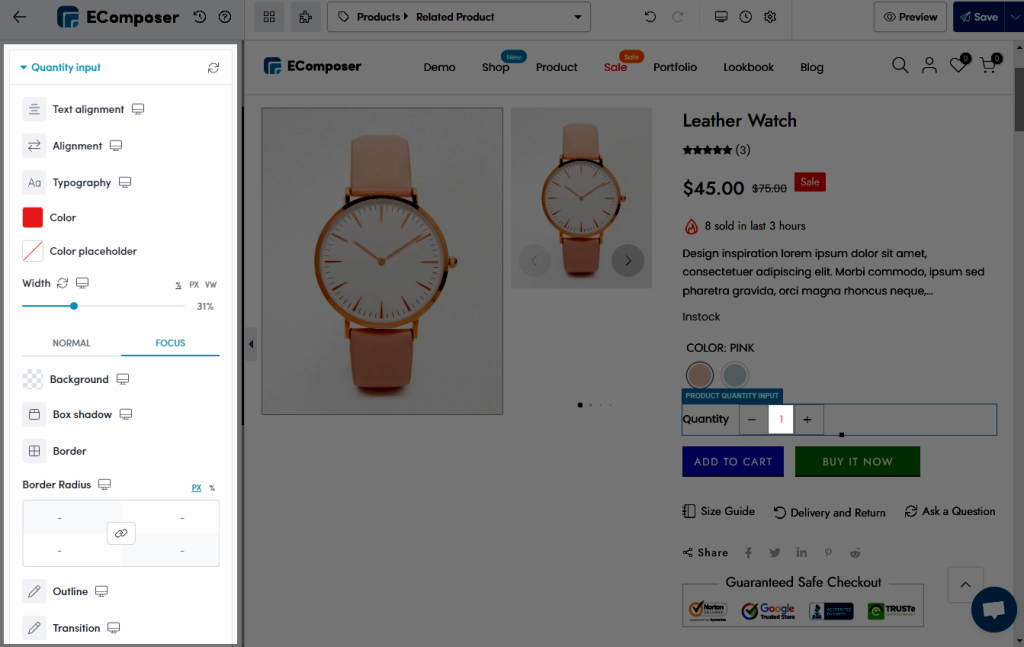Viewport: 1024px width, 647px height.
Task: Collapse the Quantity input section
Action: (x=24, y=67)
